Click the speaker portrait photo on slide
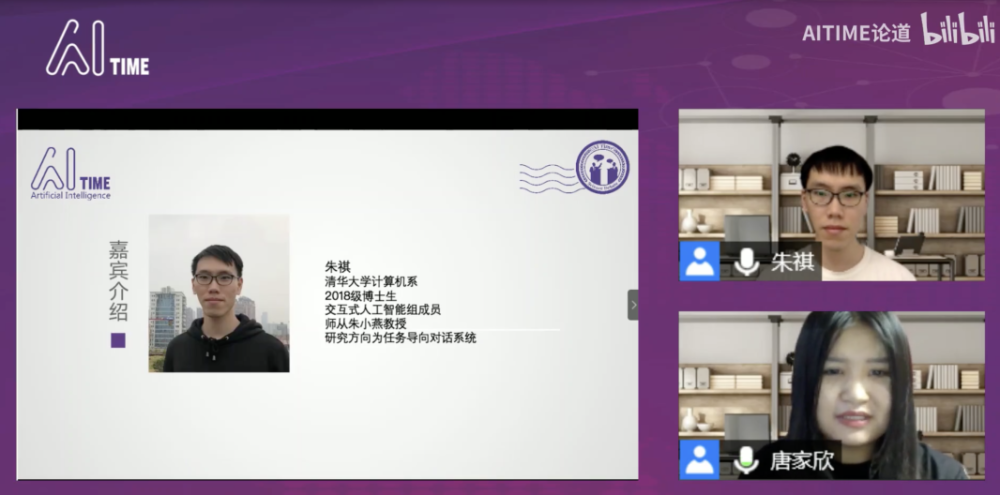Image resolution: width=1000 pixels, height=495 pixels. point(219,293)
